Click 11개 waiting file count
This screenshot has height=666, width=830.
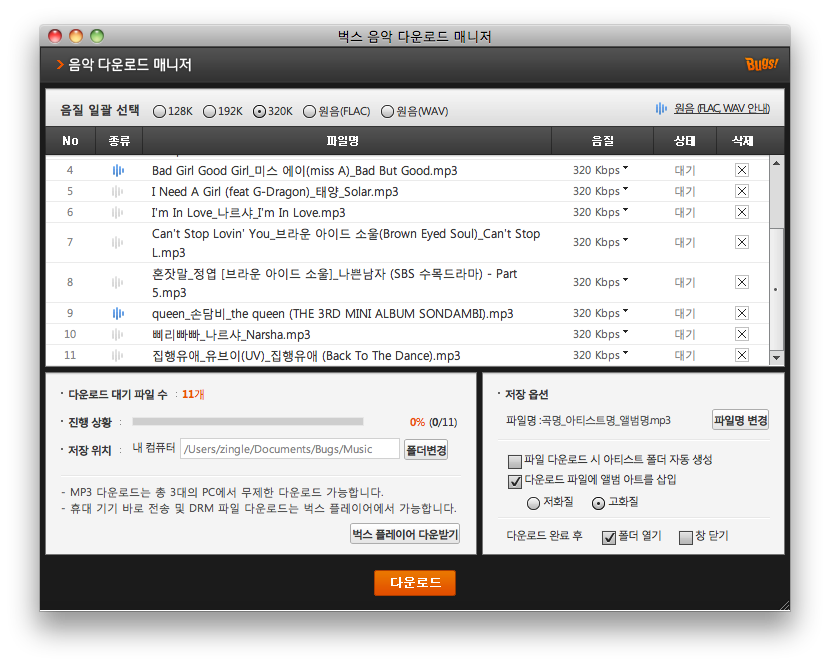pyautogui.click(x=193, y=394)
